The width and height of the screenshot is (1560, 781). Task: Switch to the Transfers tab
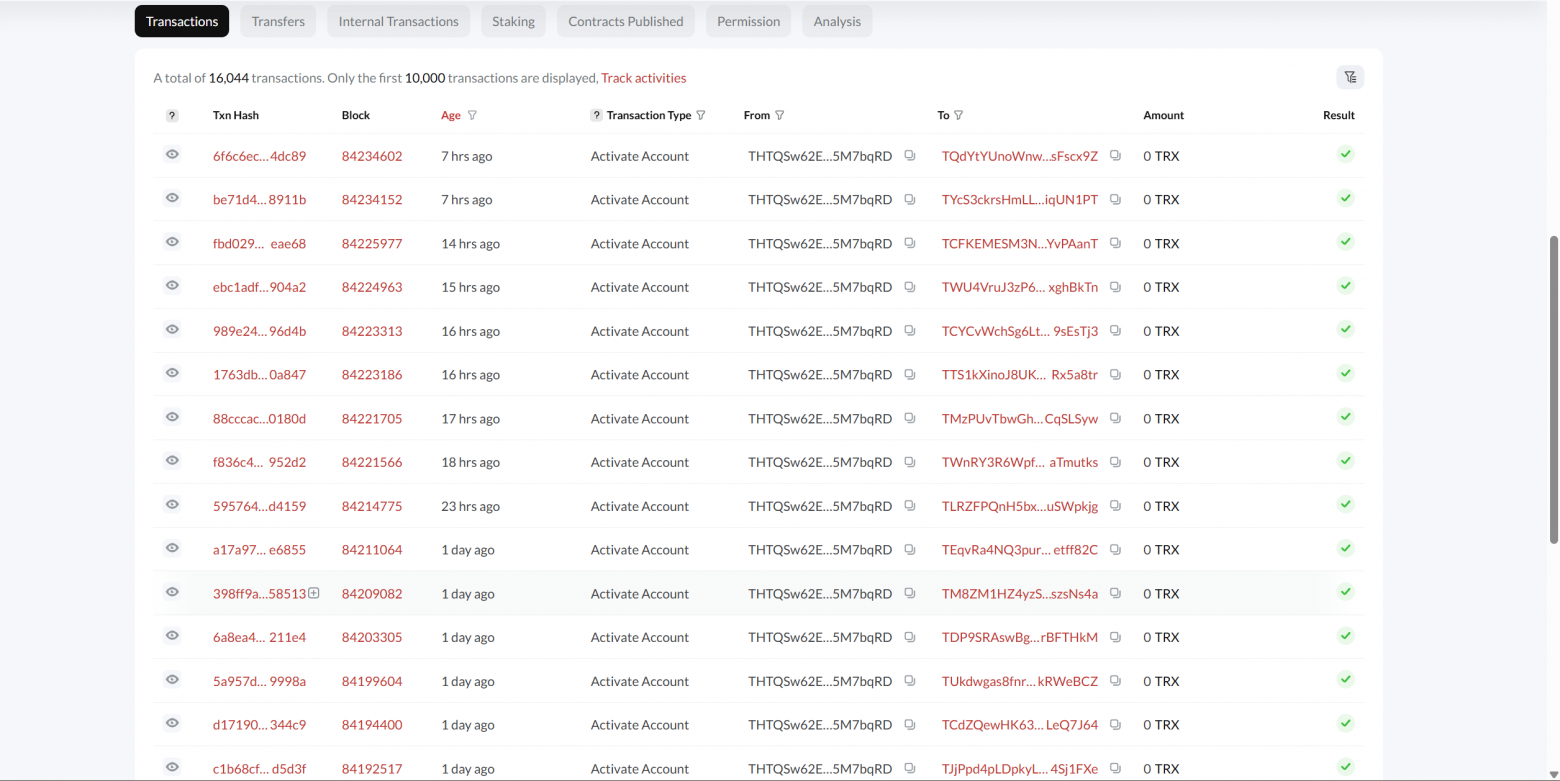278,21
